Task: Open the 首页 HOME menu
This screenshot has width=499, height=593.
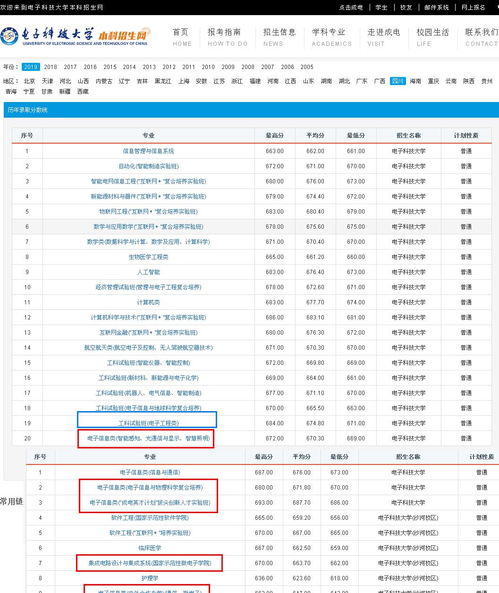Action: tap(182, 37)
